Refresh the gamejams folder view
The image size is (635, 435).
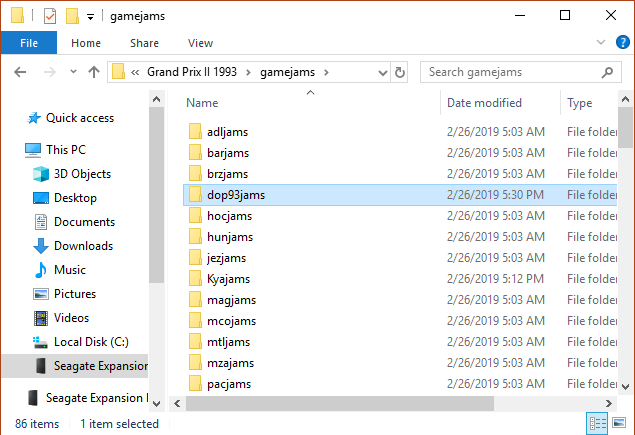point(400,72)
